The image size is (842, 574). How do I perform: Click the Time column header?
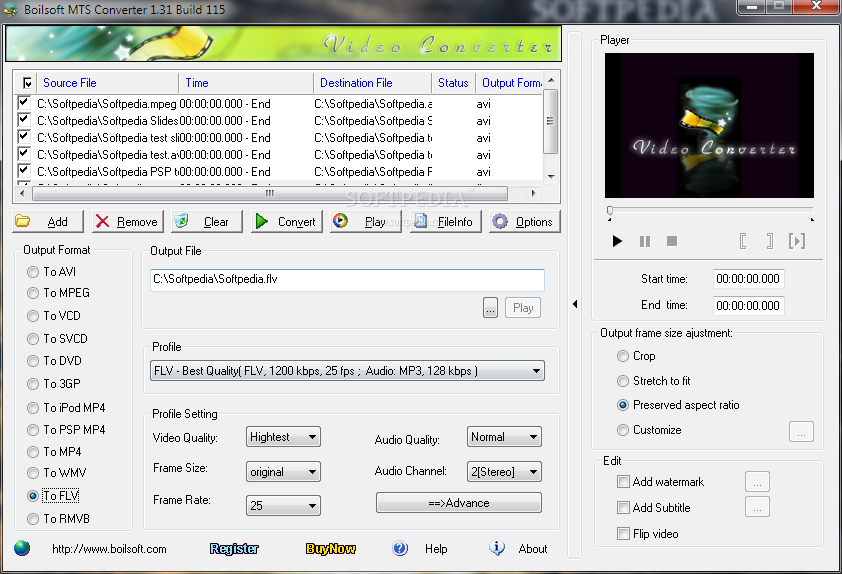point(245,83)
